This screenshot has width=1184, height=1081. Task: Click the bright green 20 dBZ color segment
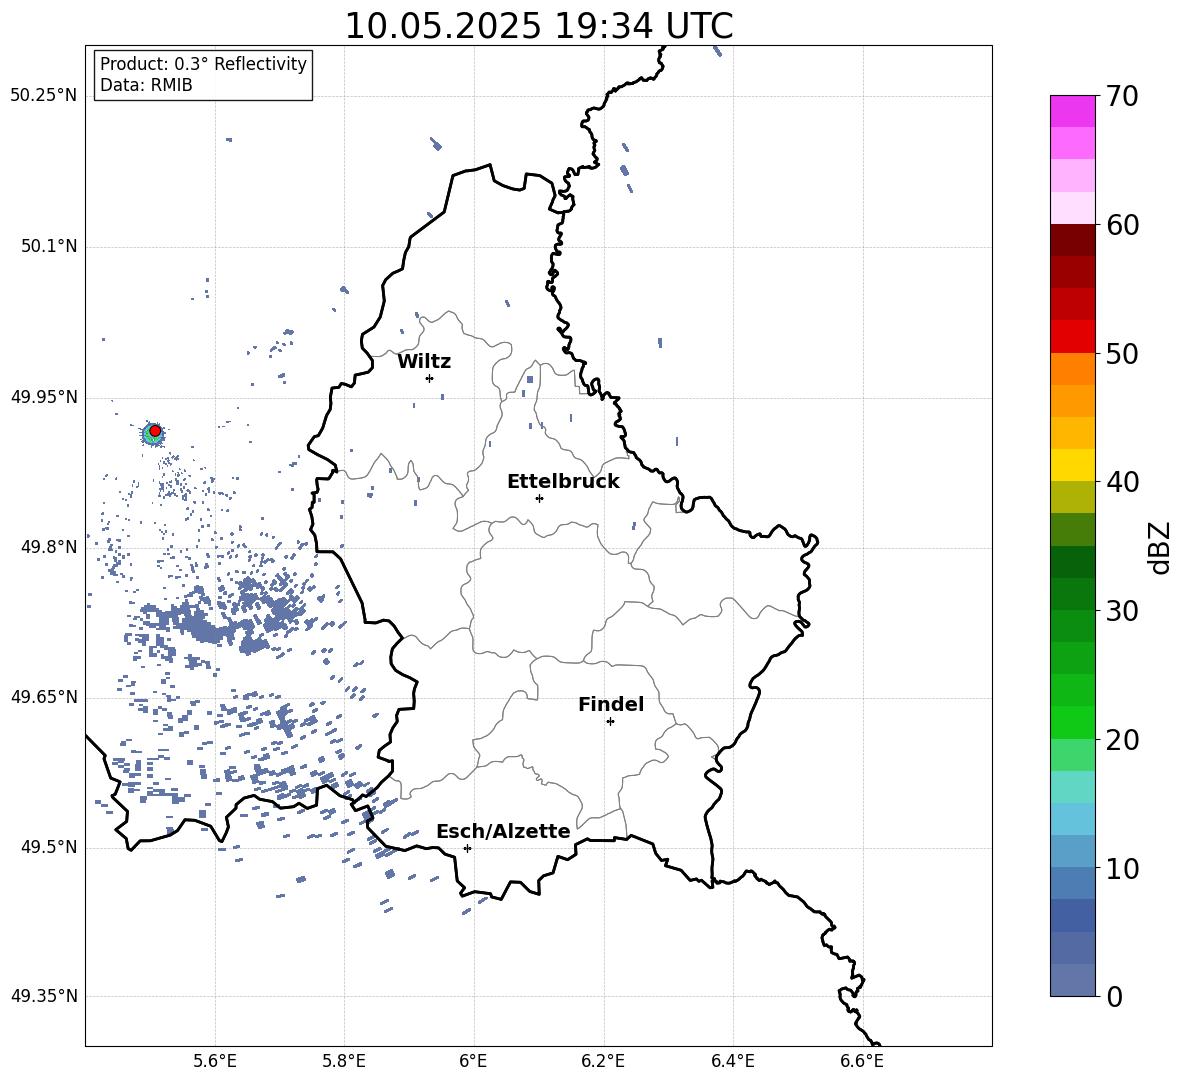tap(1072, 722)
